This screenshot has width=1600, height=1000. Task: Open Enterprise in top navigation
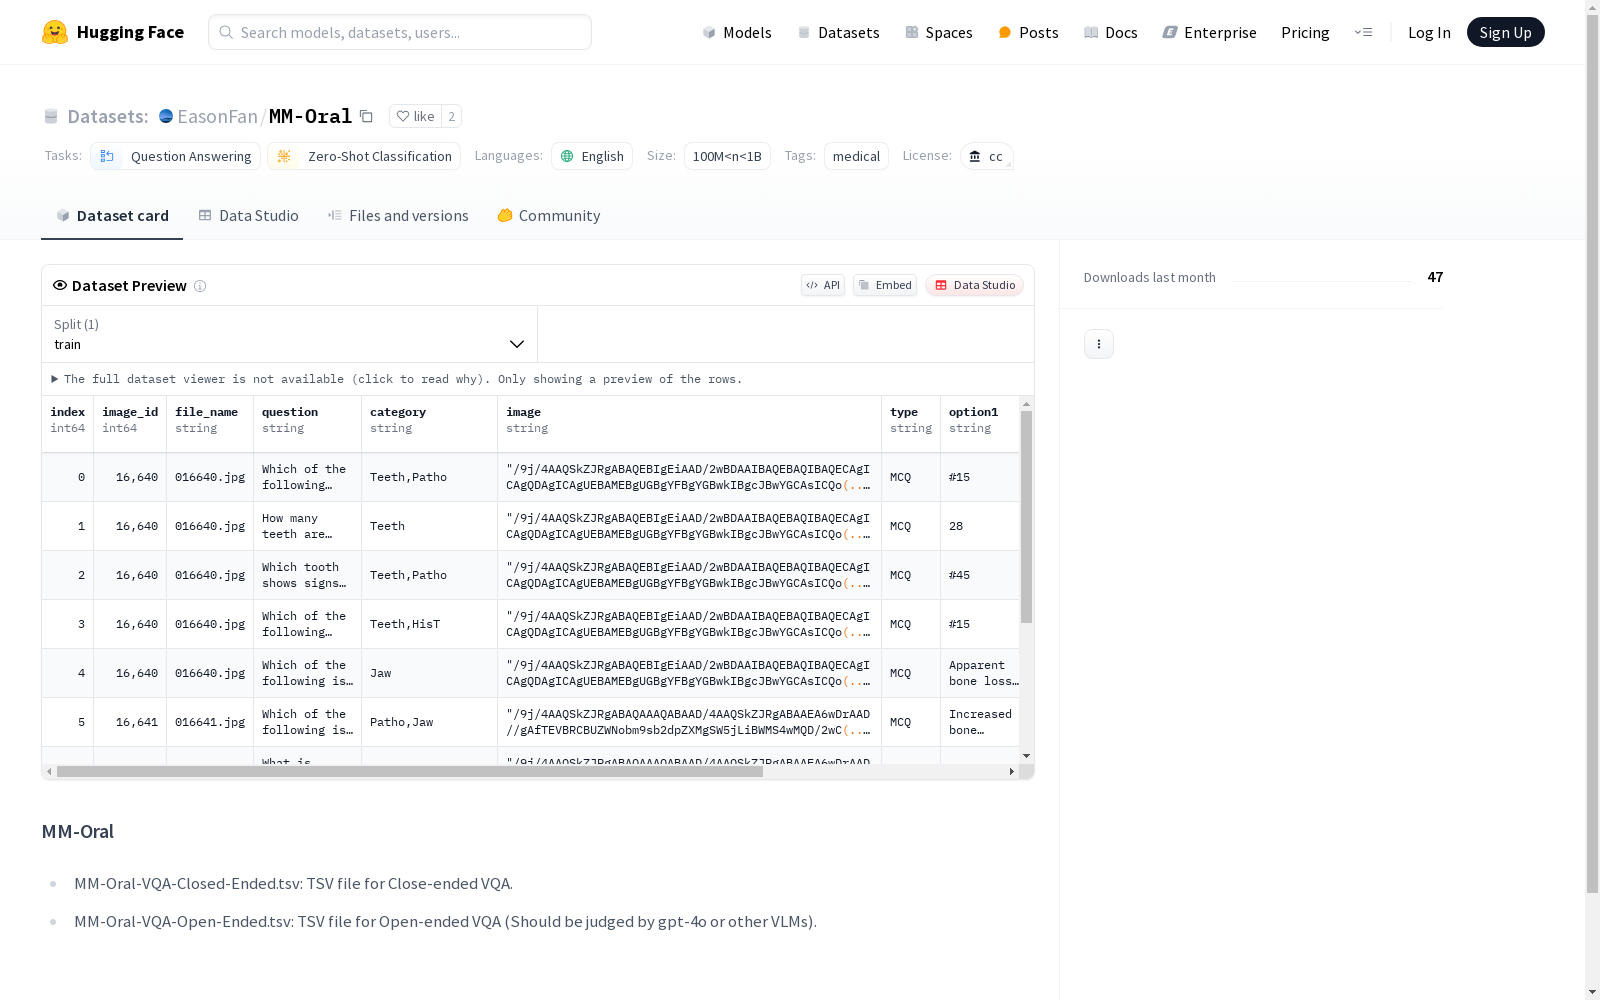(x=1210, y=32)
